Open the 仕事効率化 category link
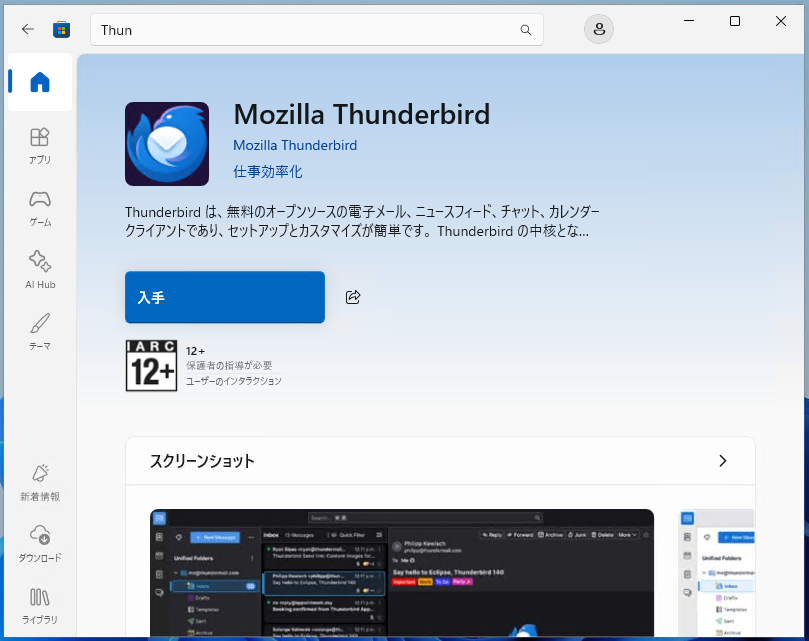This screenshot has width=809, height=641. click(268, 172)
